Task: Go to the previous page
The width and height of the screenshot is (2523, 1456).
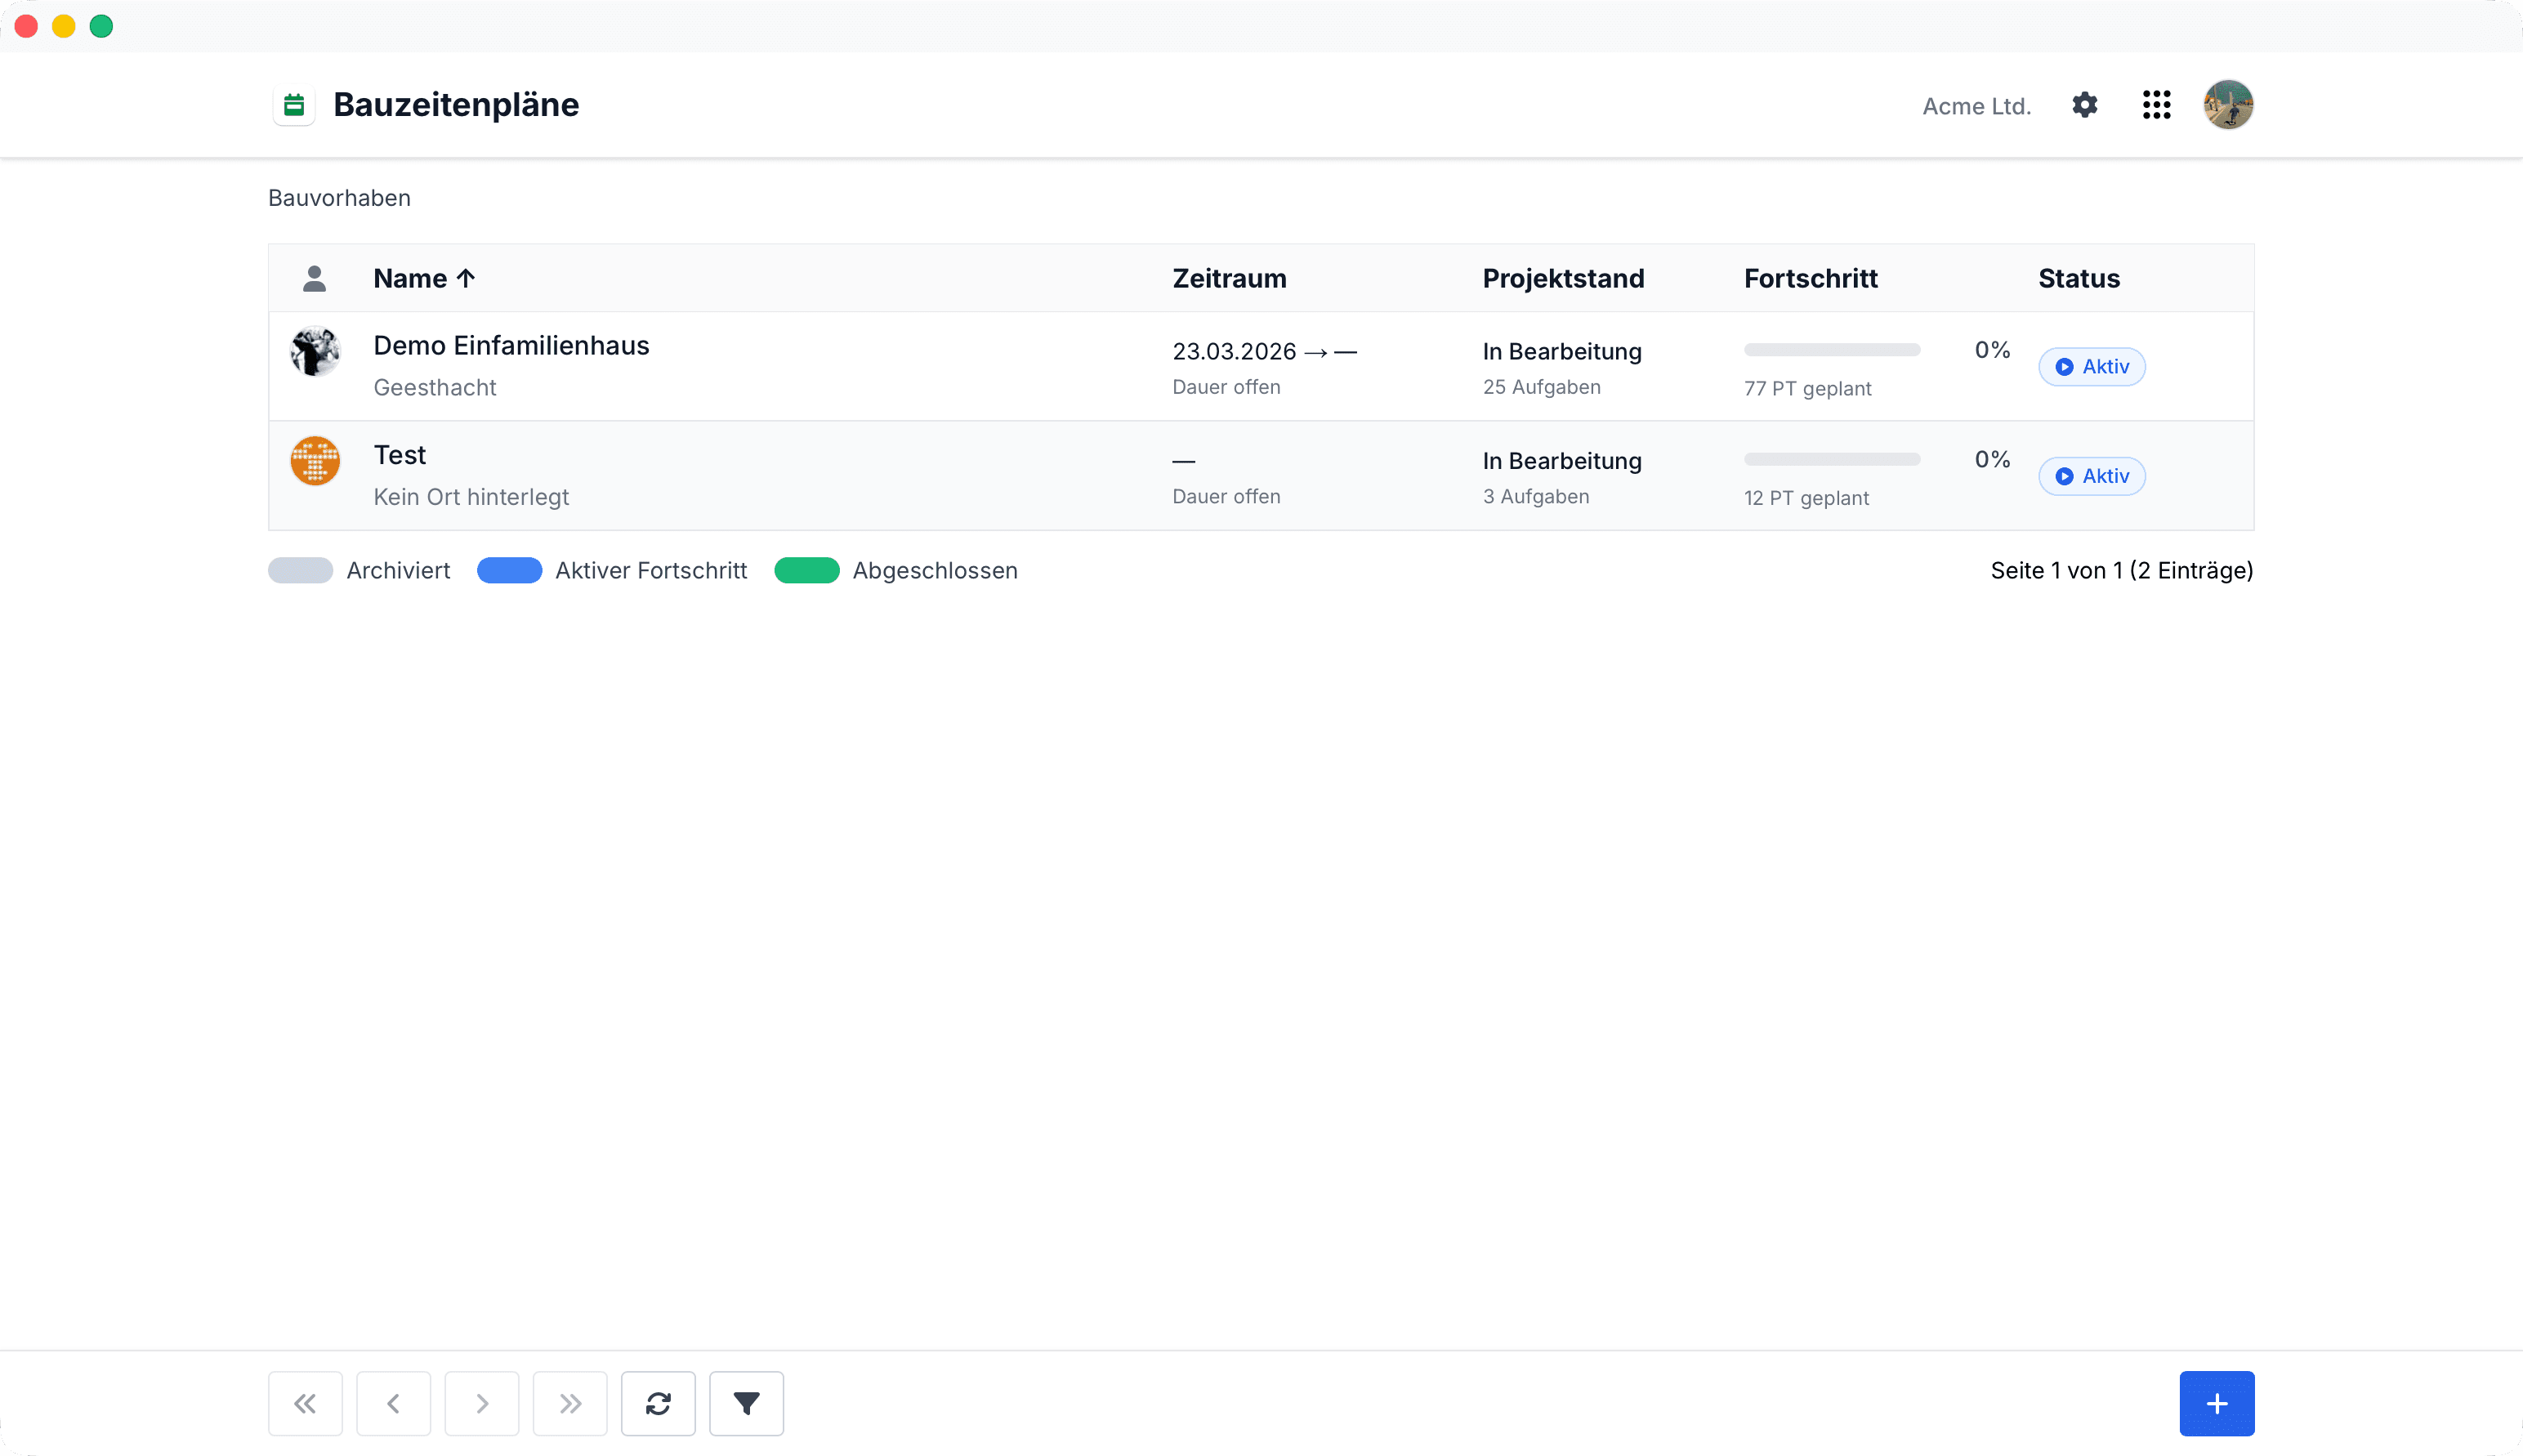Action: [x=393, y=1403]
